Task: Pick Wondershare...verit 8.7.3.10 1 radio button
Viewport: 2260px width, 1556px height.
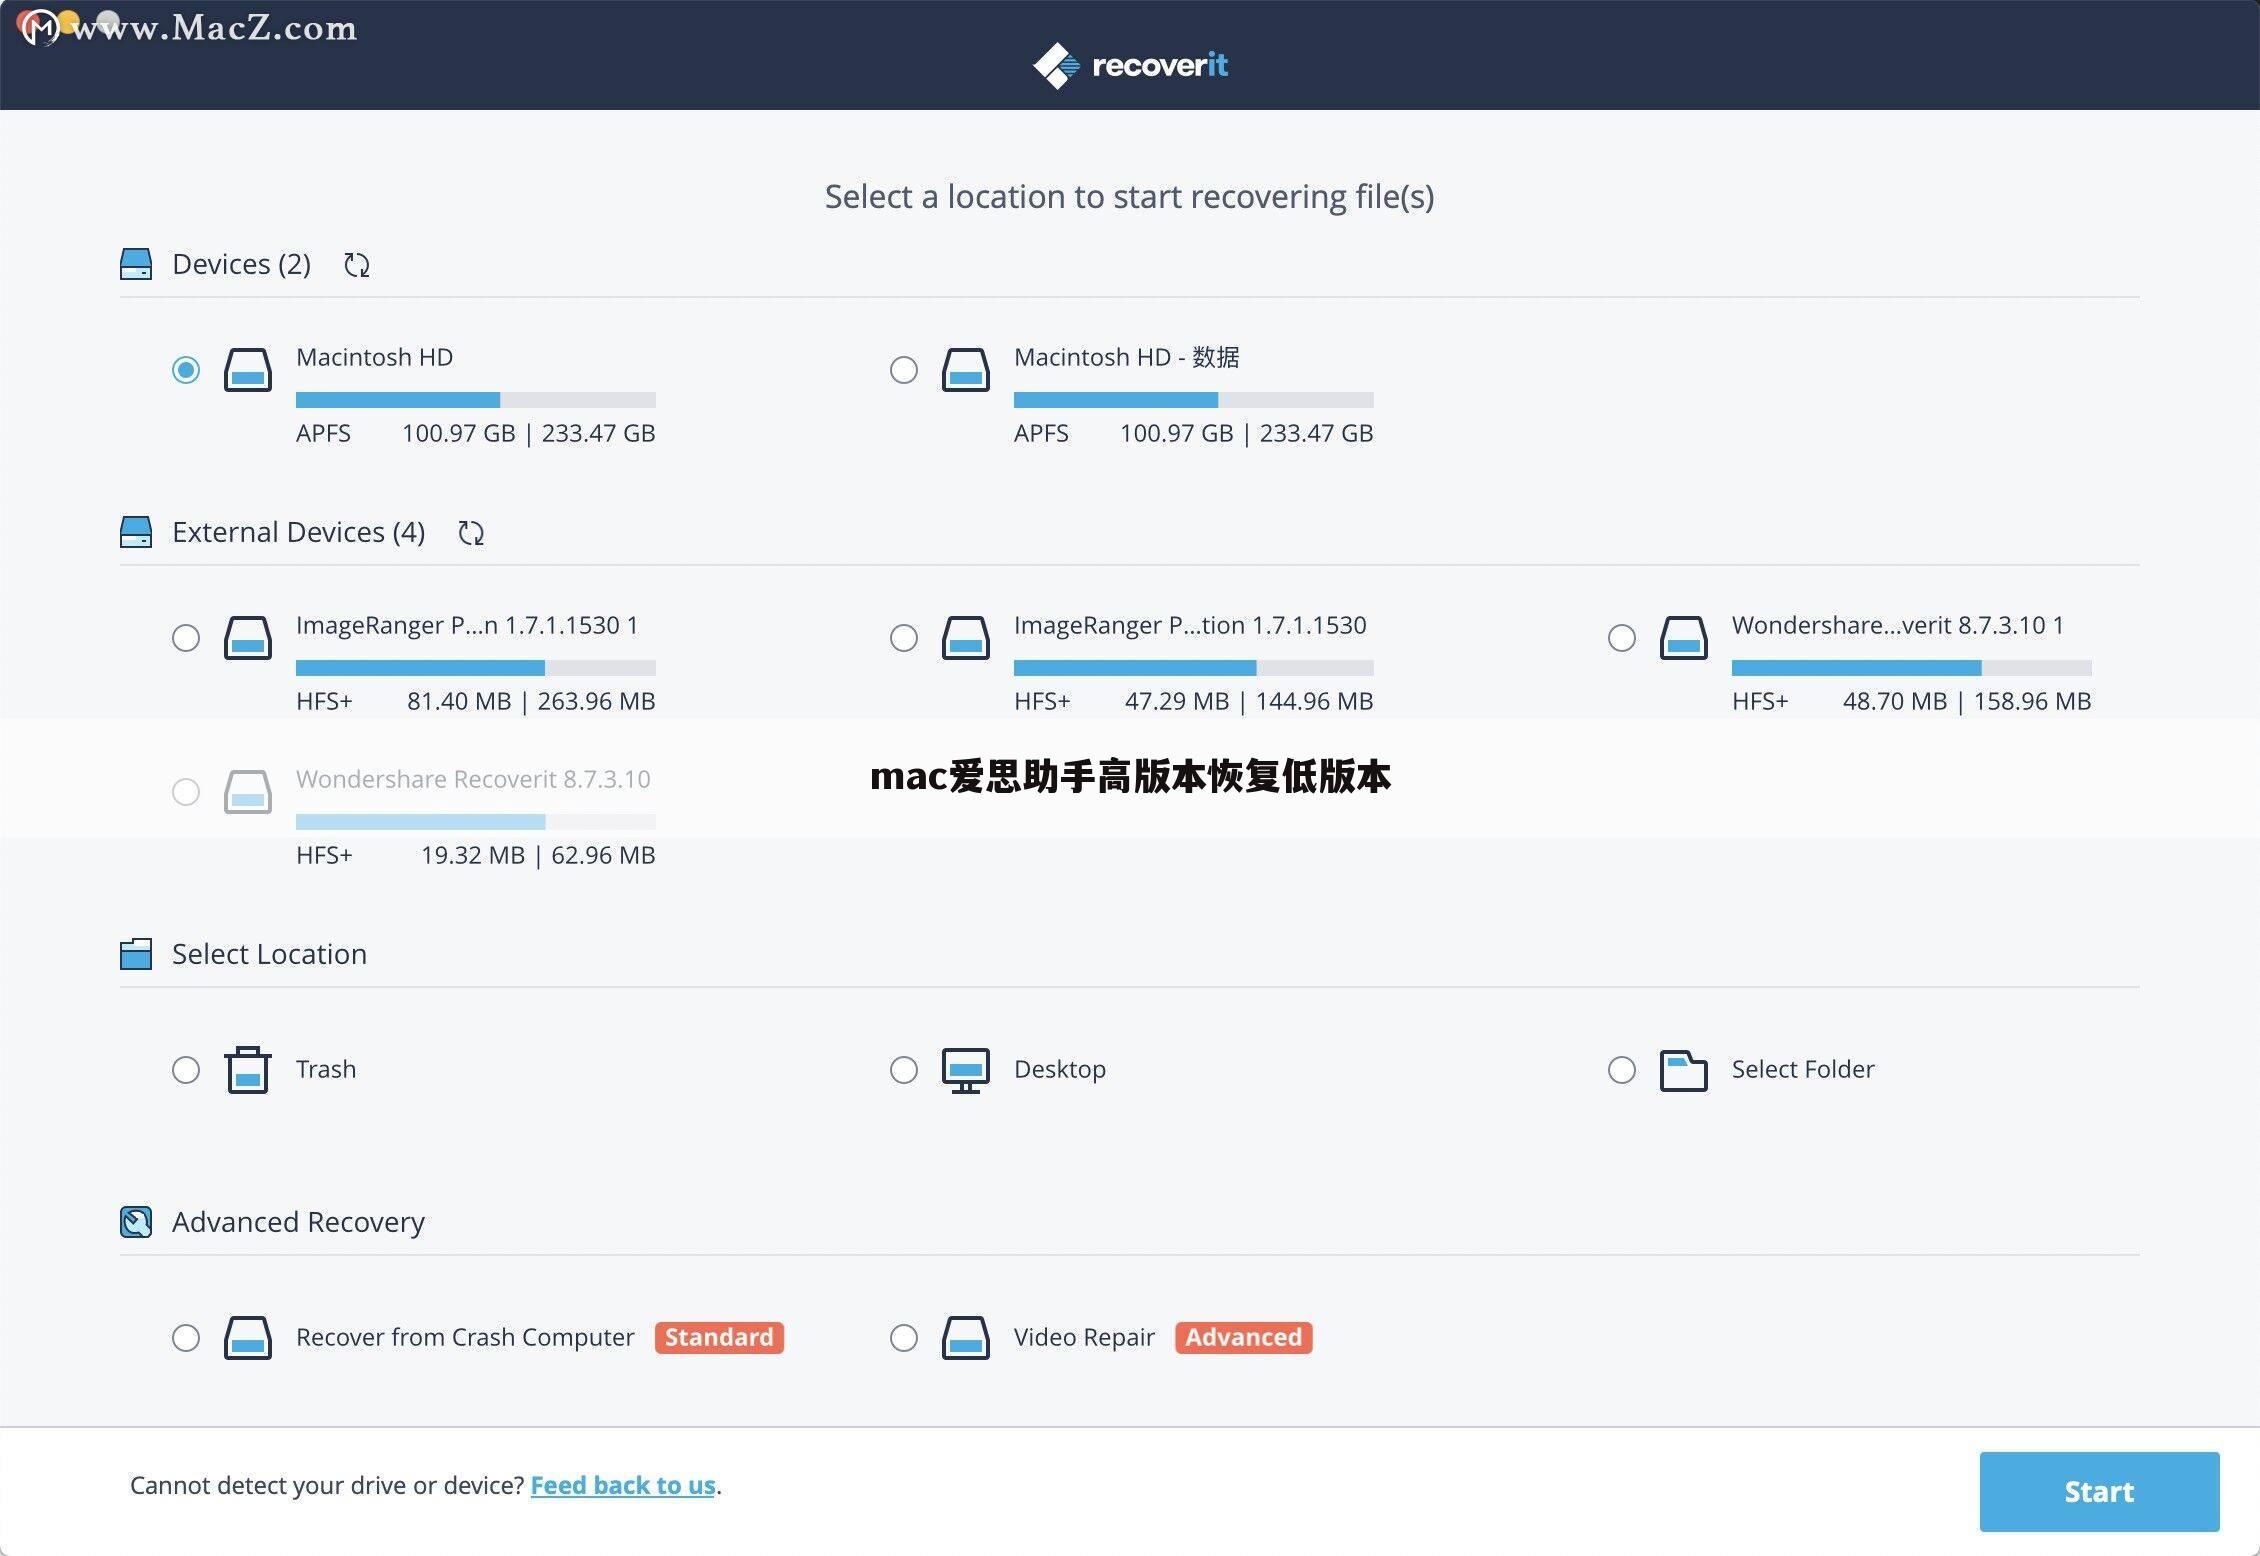Action: click(x=1622, y=638)
